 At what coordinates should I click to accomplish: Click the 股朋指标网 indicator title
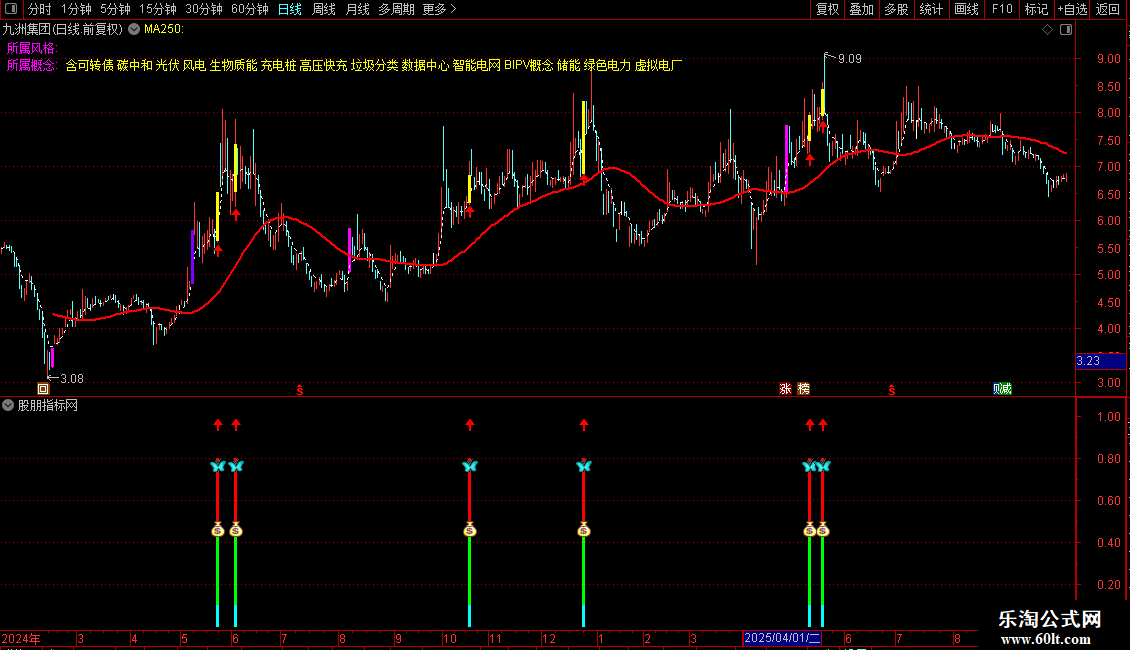48,405
